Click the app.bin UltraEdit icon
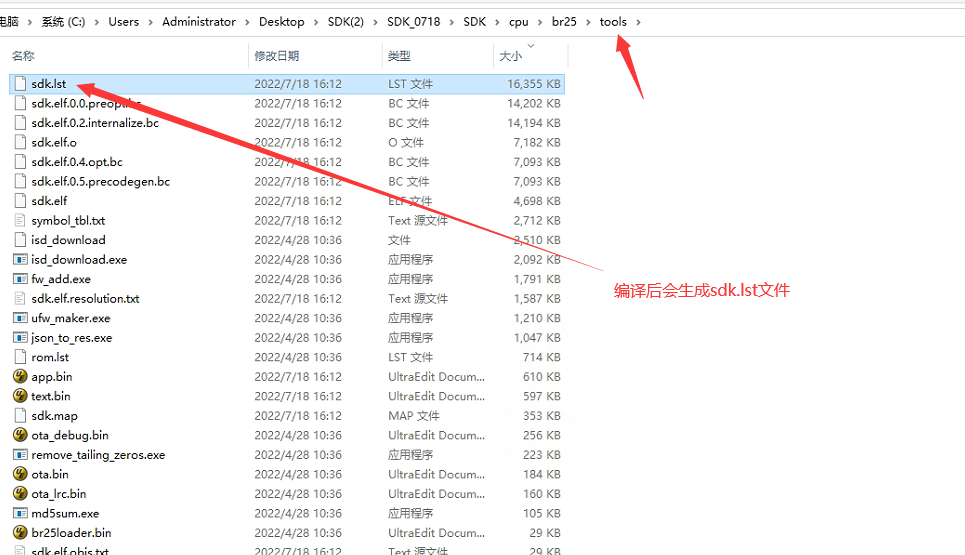 pos(20,377)
